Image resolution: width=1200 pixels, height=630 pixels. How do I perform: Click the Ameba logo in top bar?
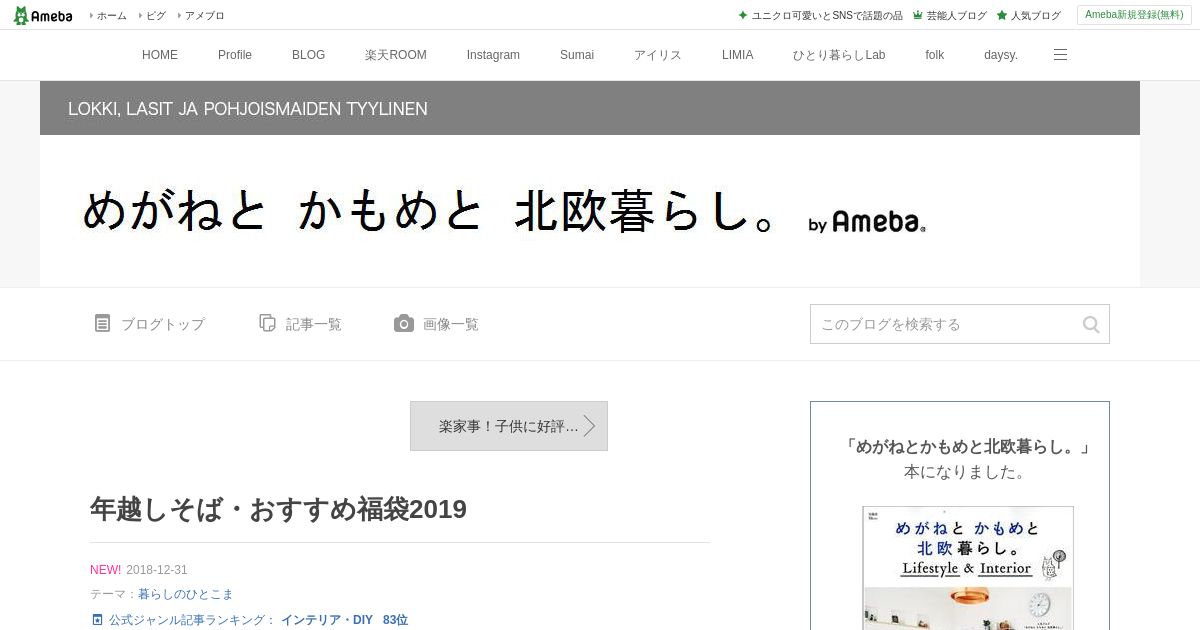pyautogui.click(x=43, y=15)
